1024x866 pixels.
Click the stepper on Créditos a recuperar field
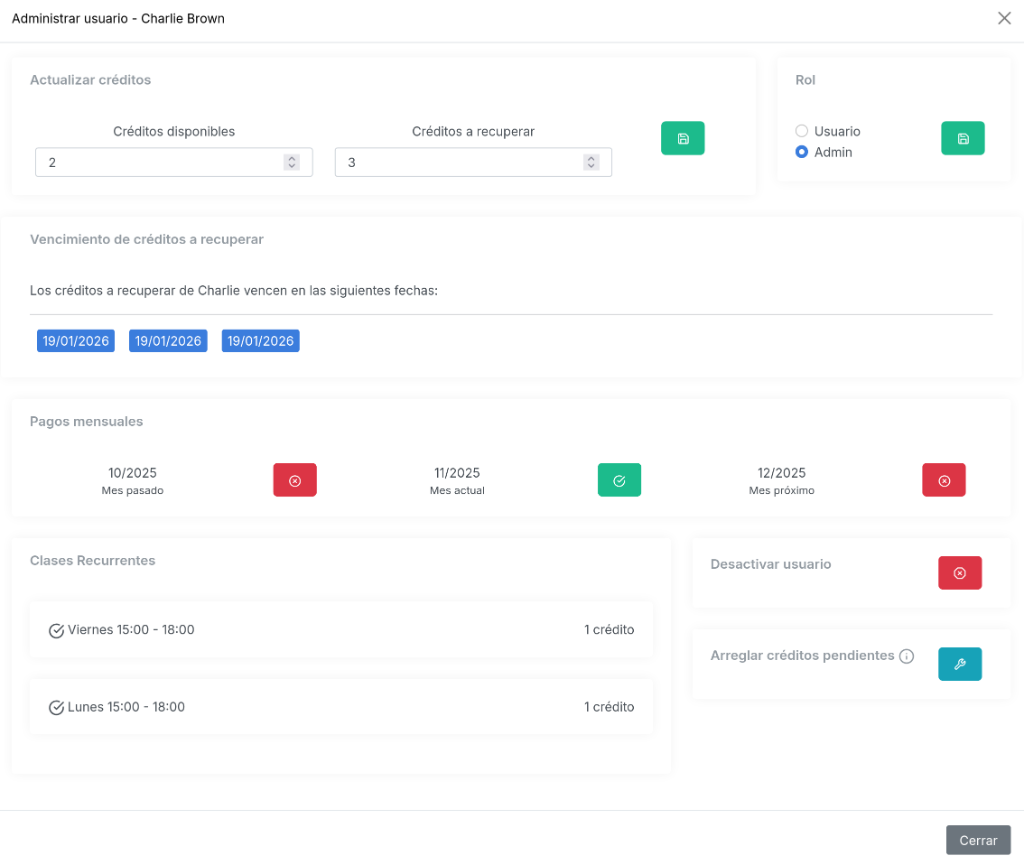click(591, 162)
